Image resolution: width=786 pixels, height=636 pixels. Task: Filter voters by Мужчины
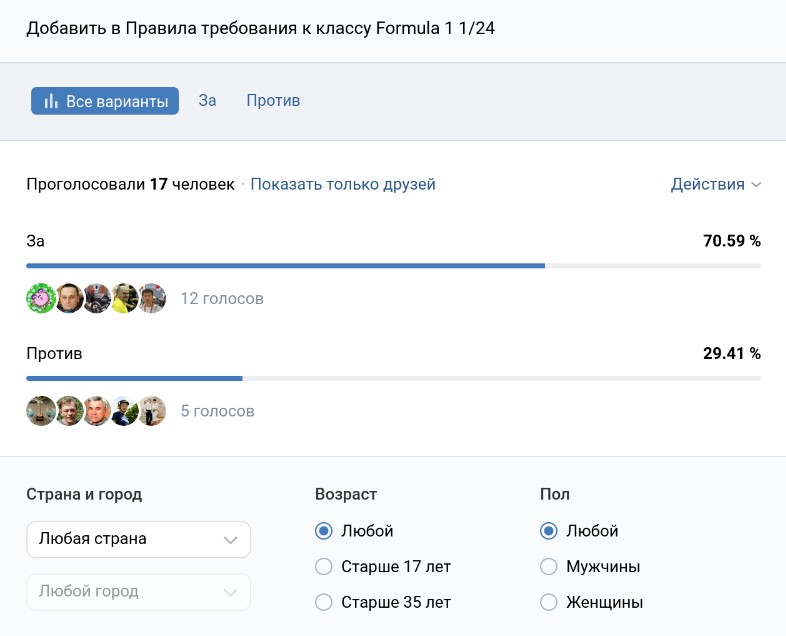(549, 567)
